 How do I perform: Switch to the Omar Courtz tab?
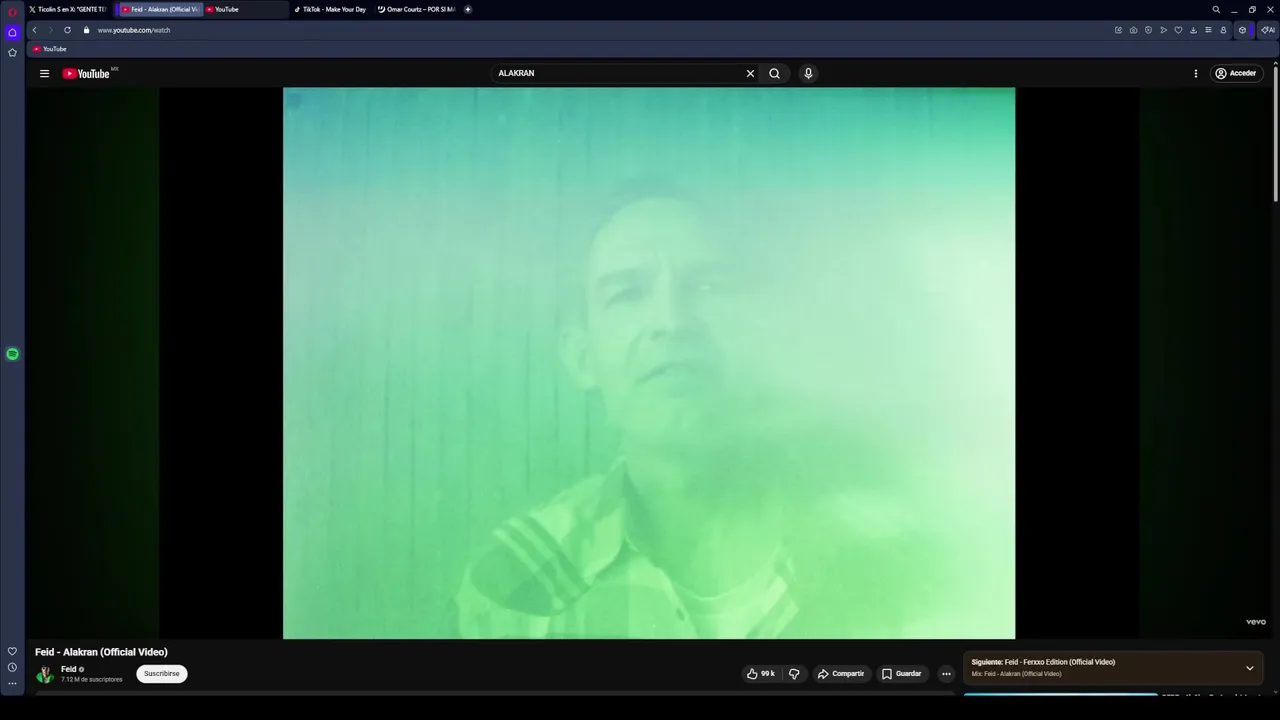pos(416,9)
